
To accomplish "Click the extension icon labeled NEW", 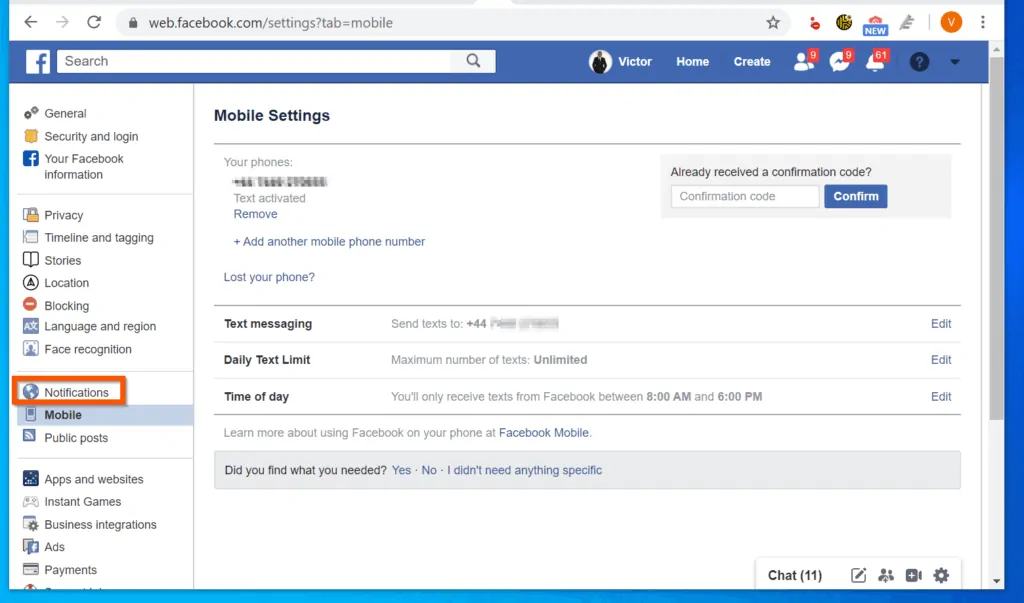I will (875, 25).
